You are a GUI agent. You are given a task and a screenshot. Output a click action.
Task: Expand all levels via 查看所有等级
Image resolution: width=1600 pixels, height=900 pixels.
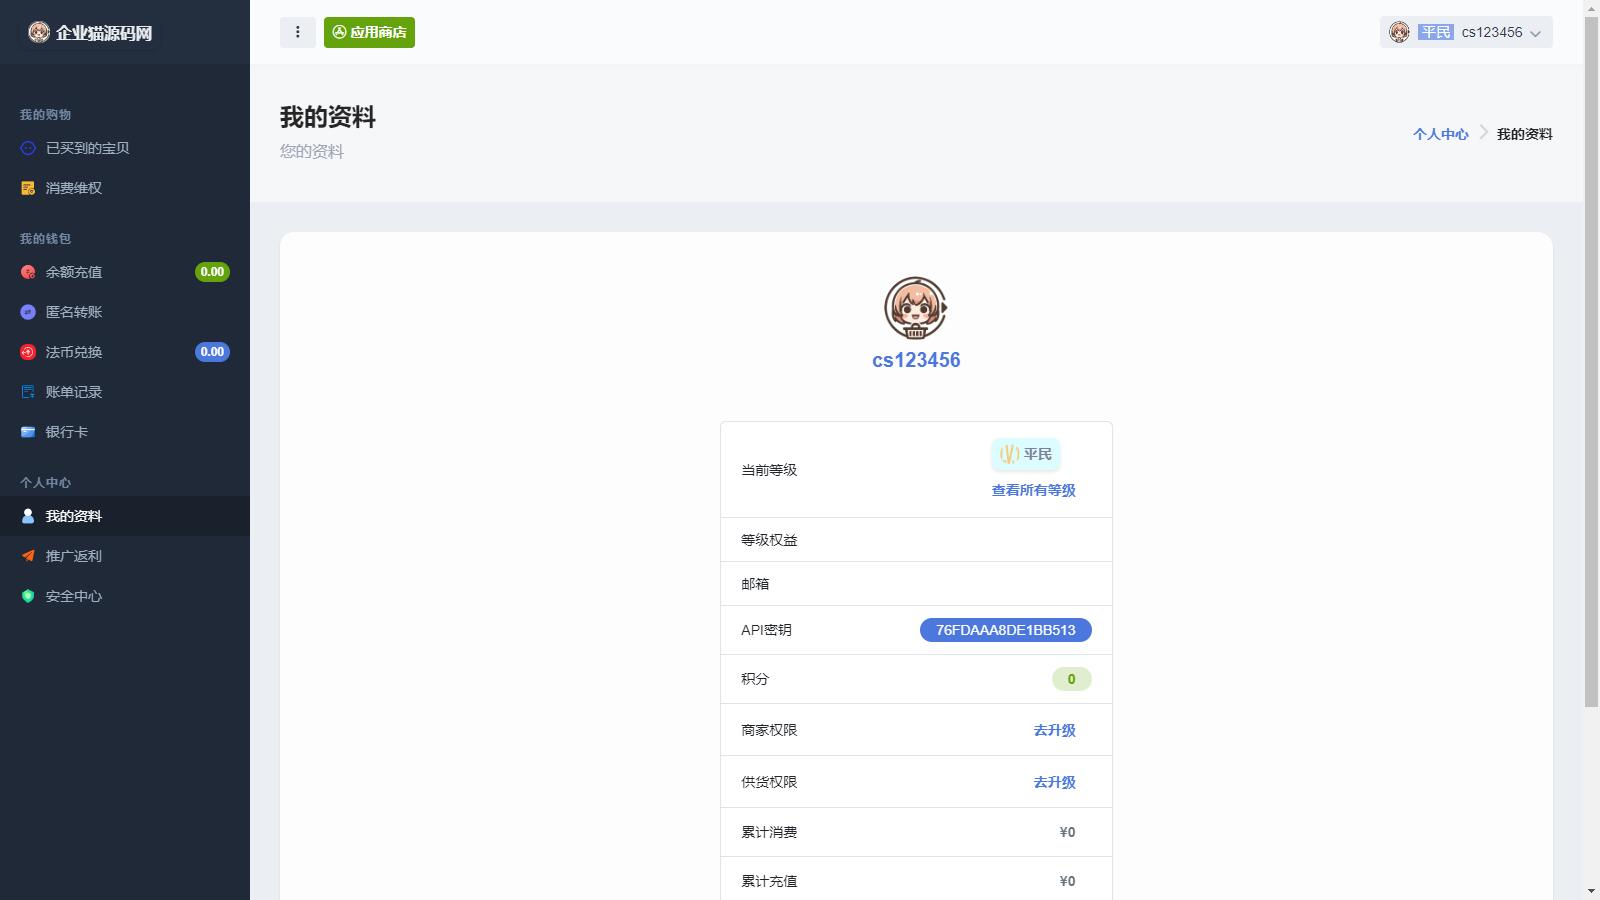pyautogui.click(x=1031, y=490)
